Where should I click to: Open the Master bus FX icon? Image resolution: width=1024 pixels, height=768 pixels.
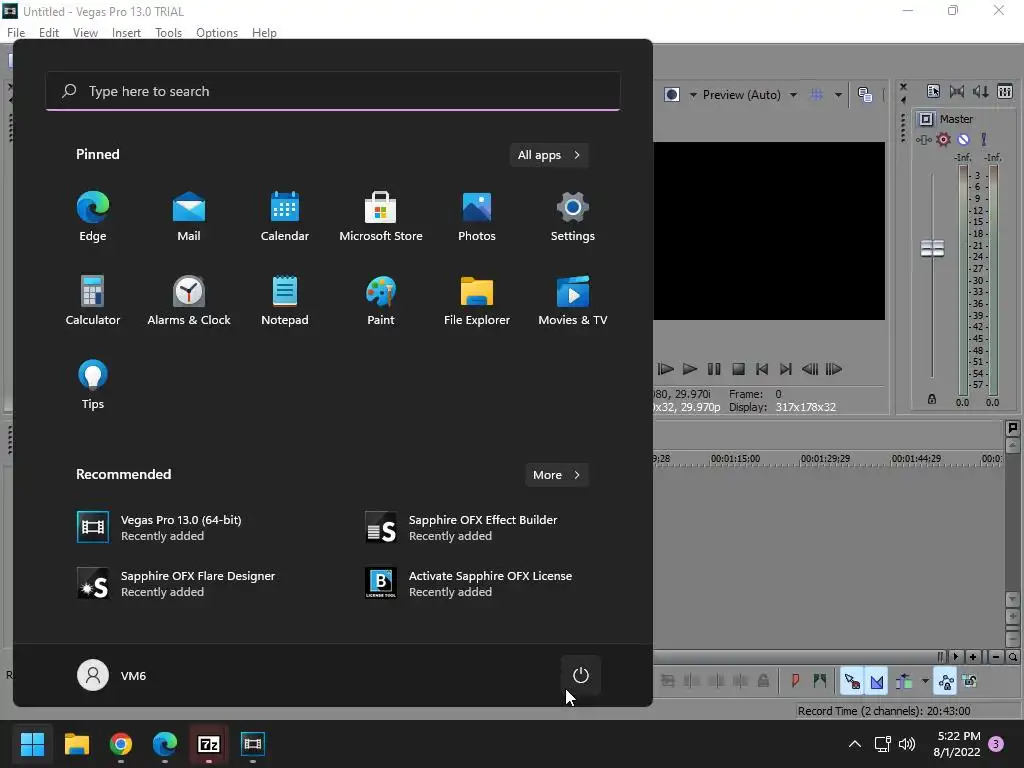click(x=923, y=140)
